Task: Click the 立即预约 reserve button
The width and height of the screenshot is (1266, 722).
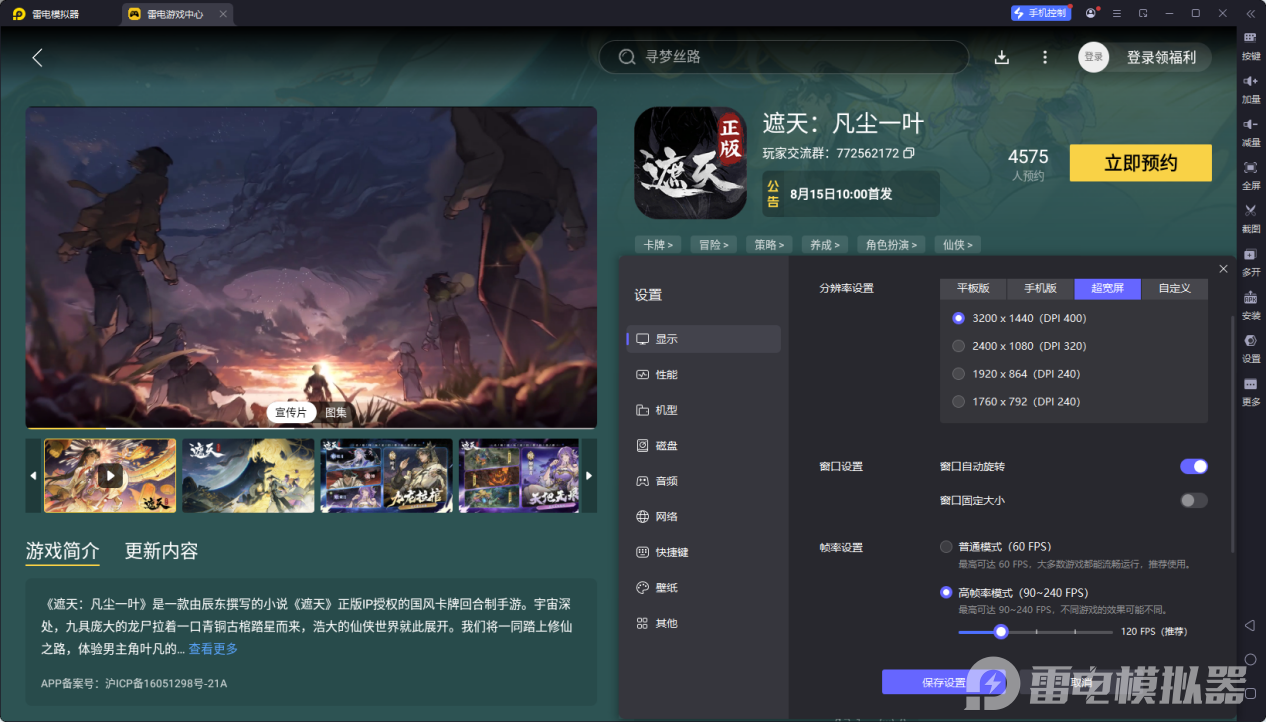Action: (x=1140, y=162)
